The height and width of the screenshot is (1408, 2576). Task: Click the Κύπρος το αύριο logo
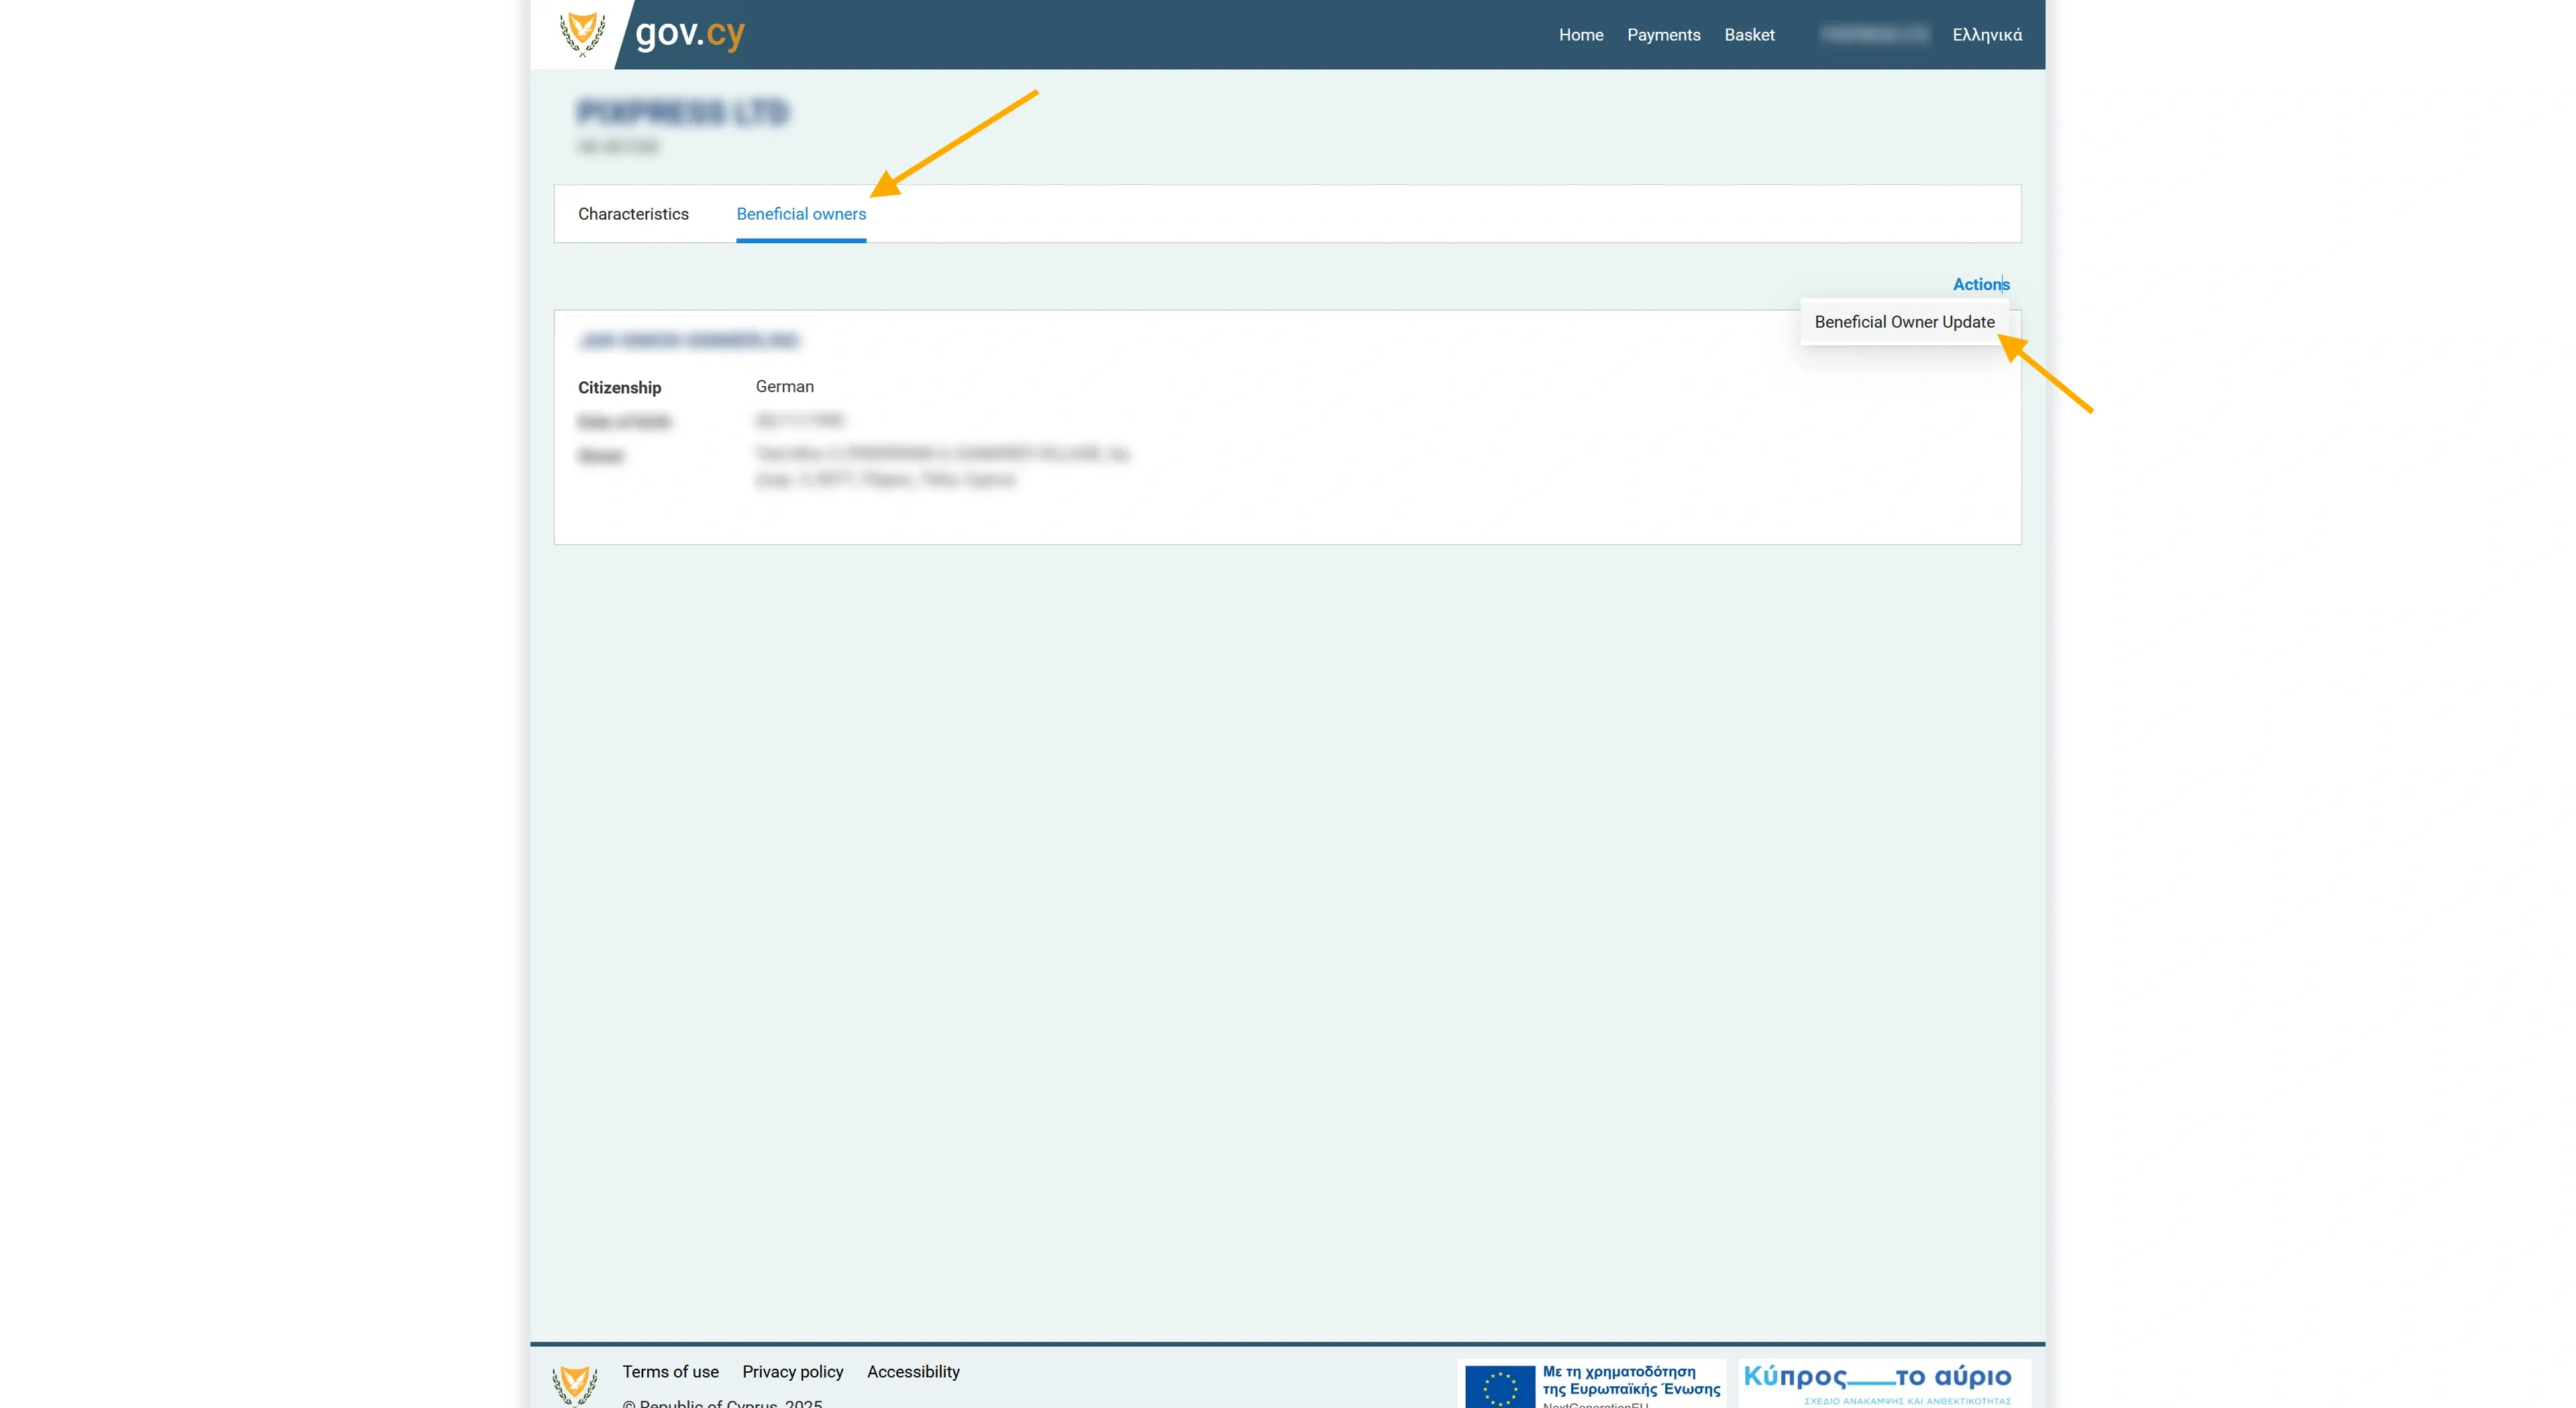tap(1884, 1384)
